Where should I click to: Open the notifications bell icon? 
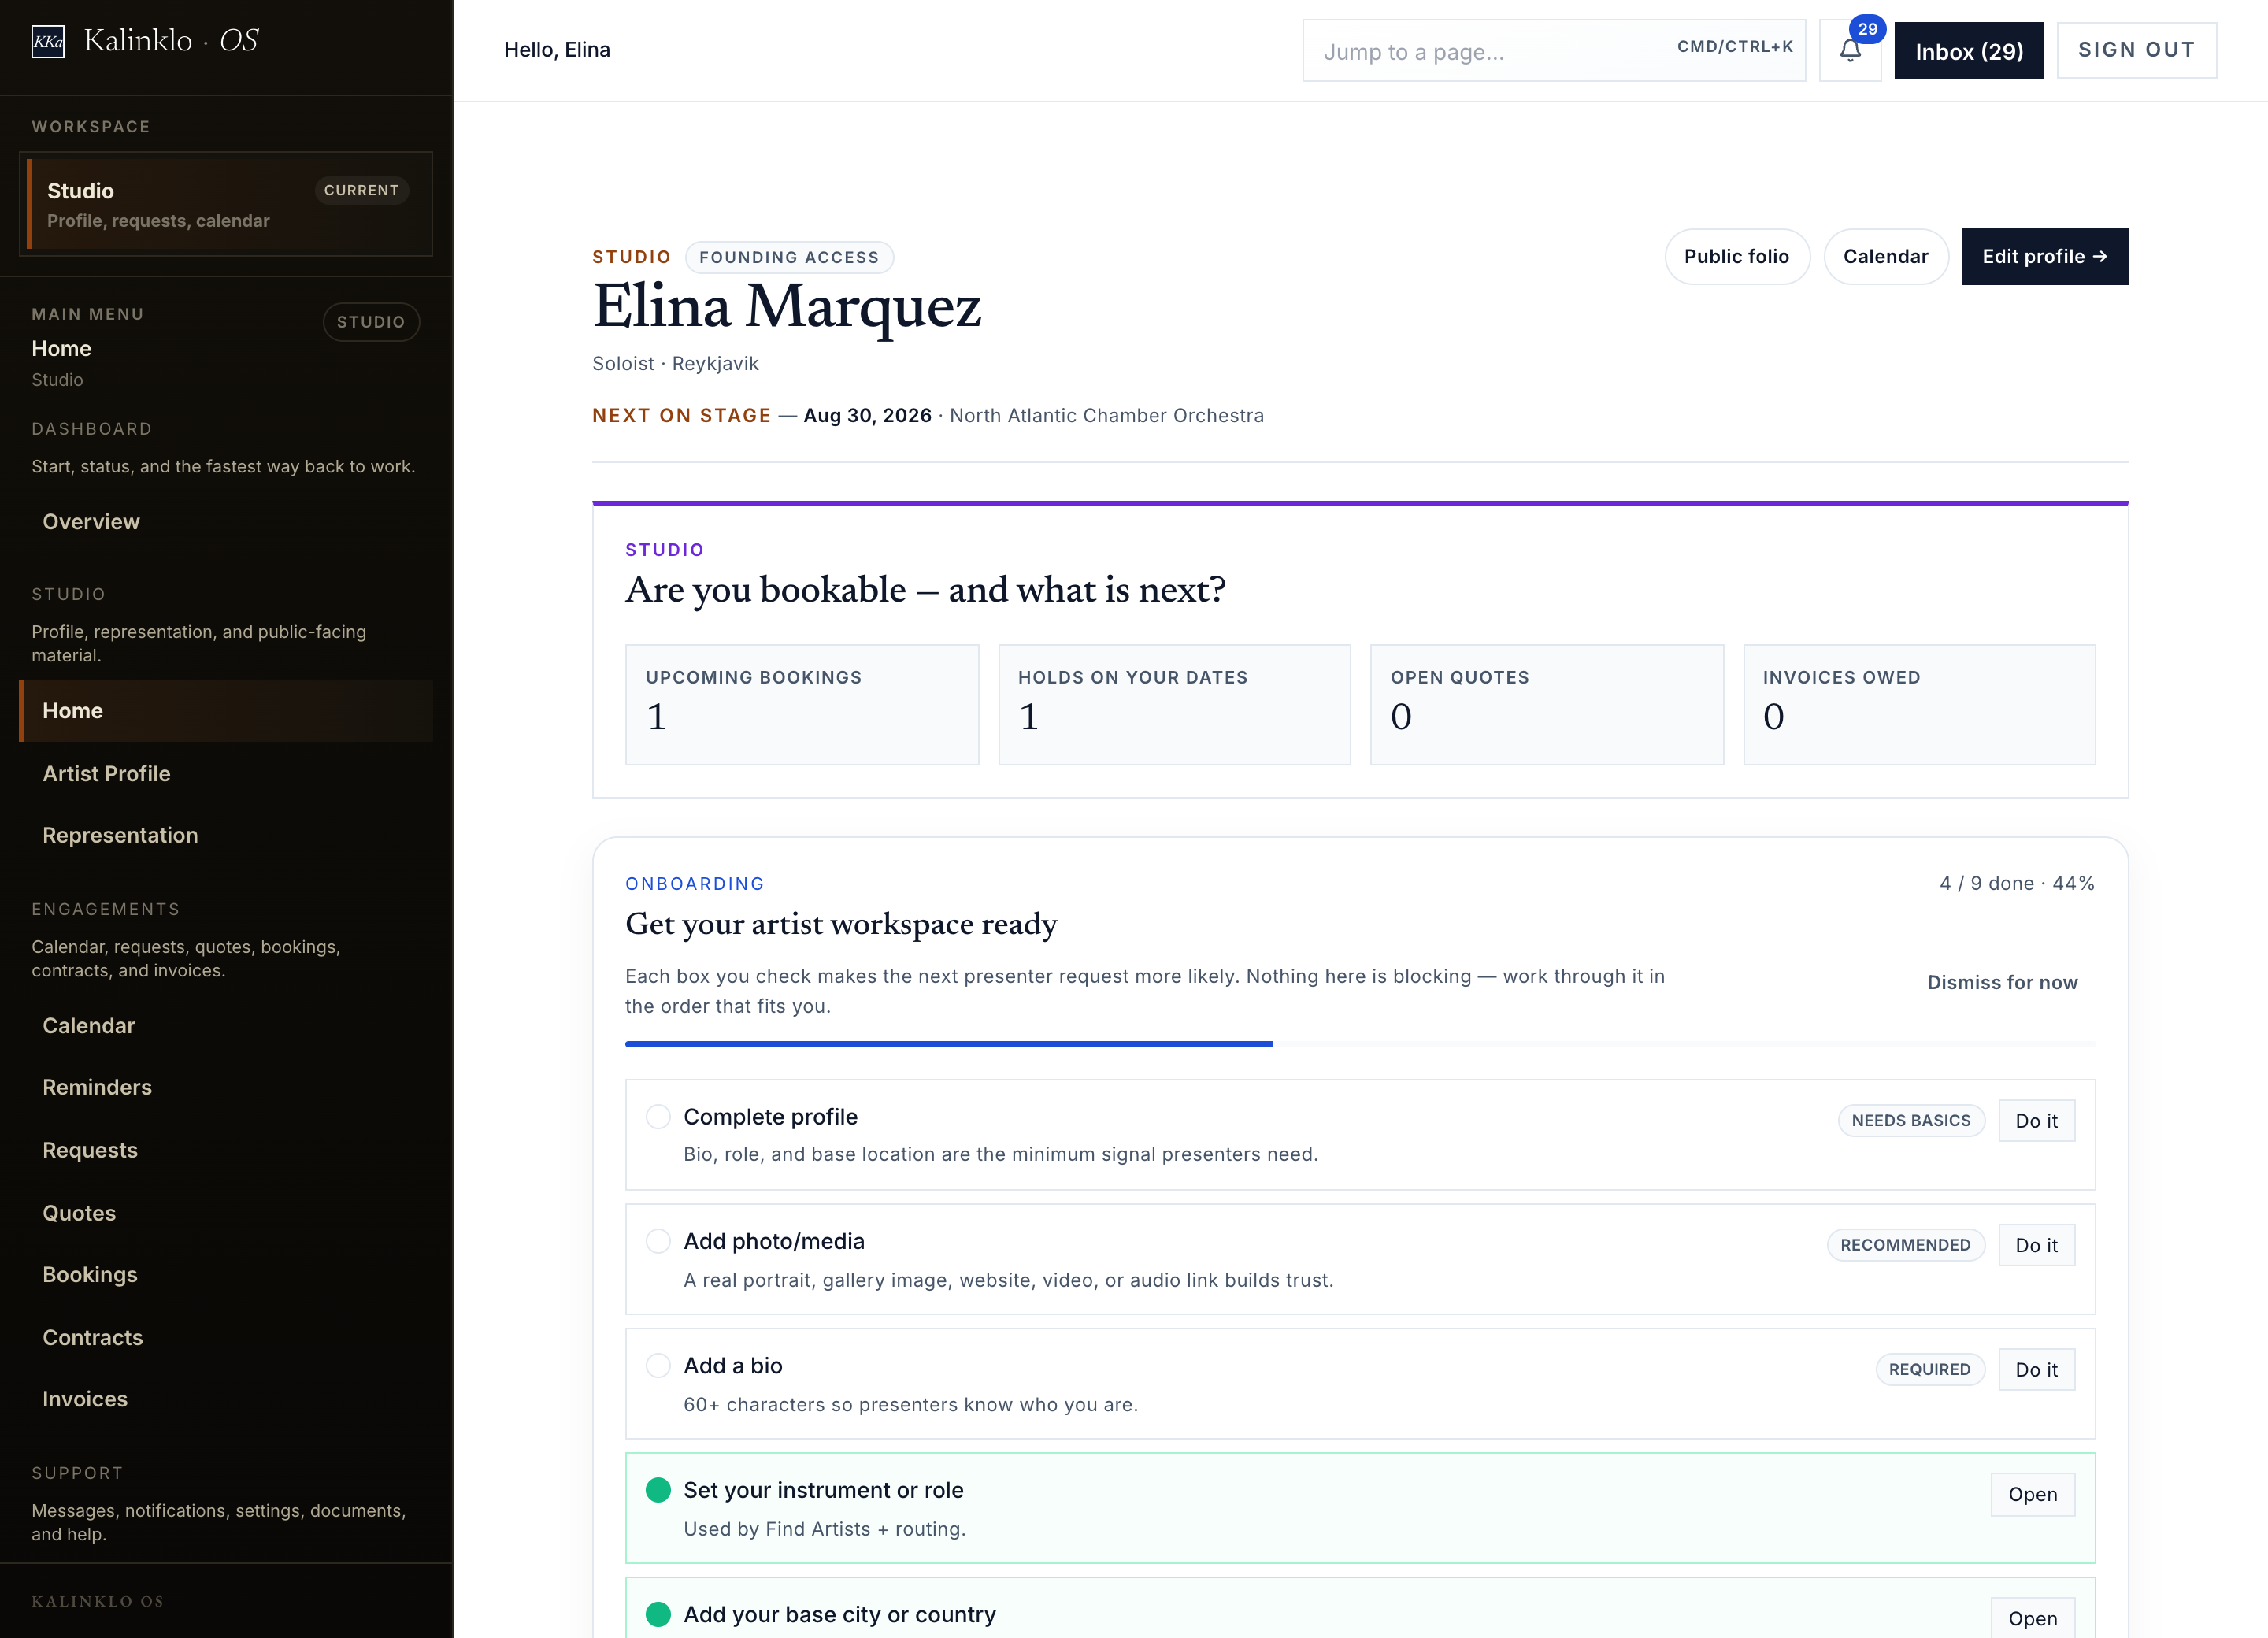tap(1849, 50)
